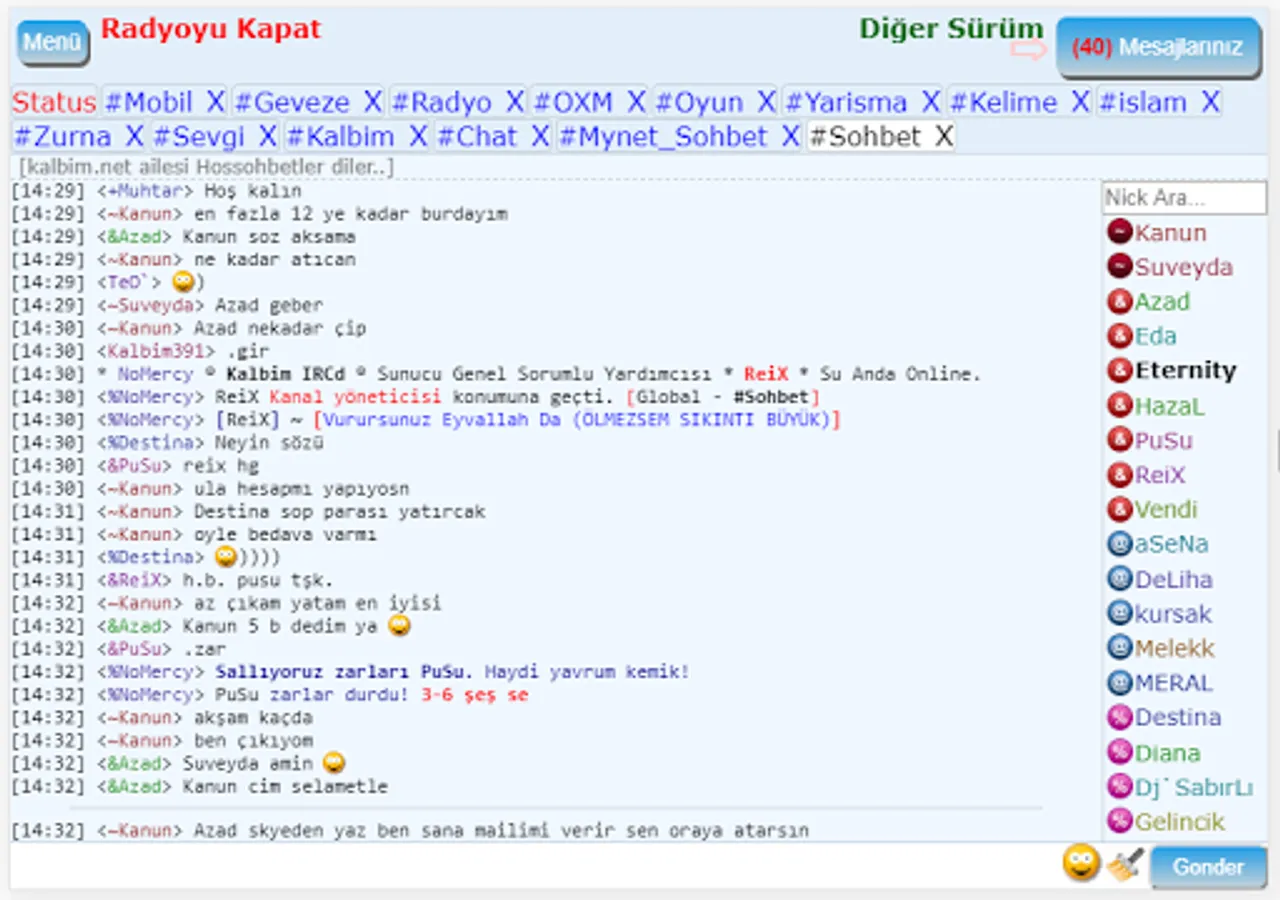The width and height of the screenshot is (1280, 900).
Task: Click the status icon next to Suveyda
Action: (x=1119, y=267)
